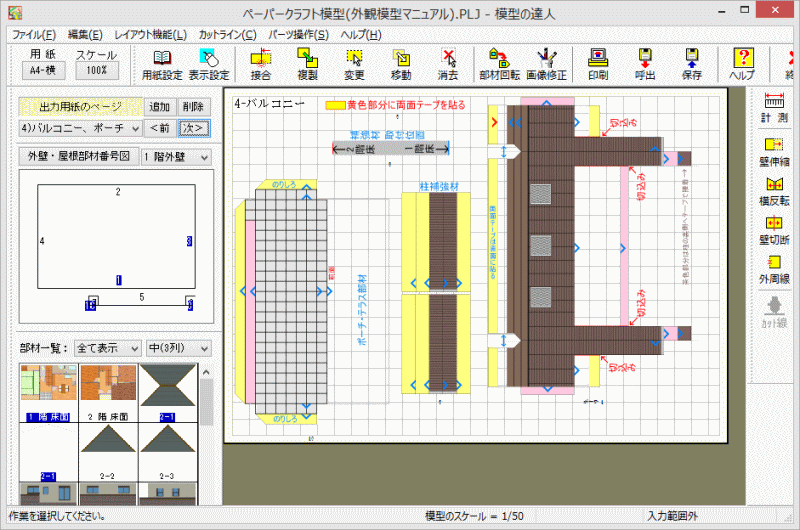The image size is (800, 530).
Task: Select the 複製 duplicate tool
Action: [x=308, y=64]
